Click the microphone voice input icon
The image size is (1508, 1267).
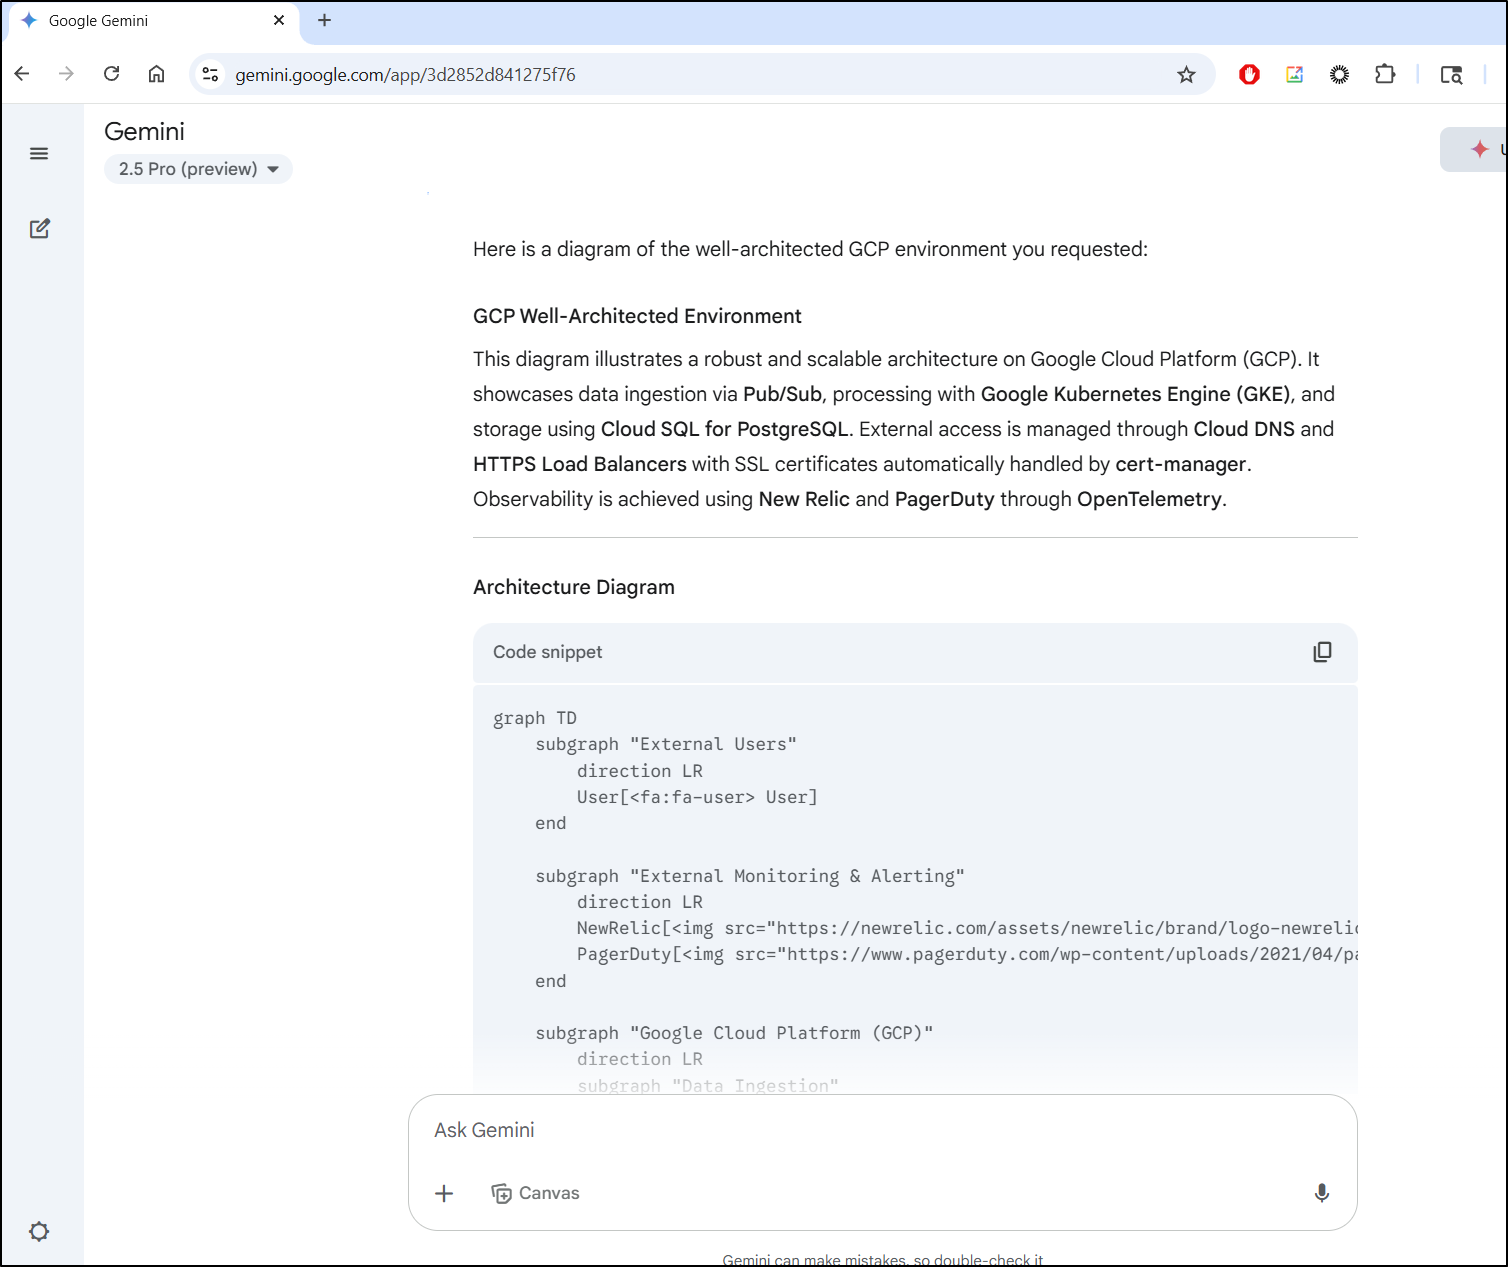pos(1321,1192)
